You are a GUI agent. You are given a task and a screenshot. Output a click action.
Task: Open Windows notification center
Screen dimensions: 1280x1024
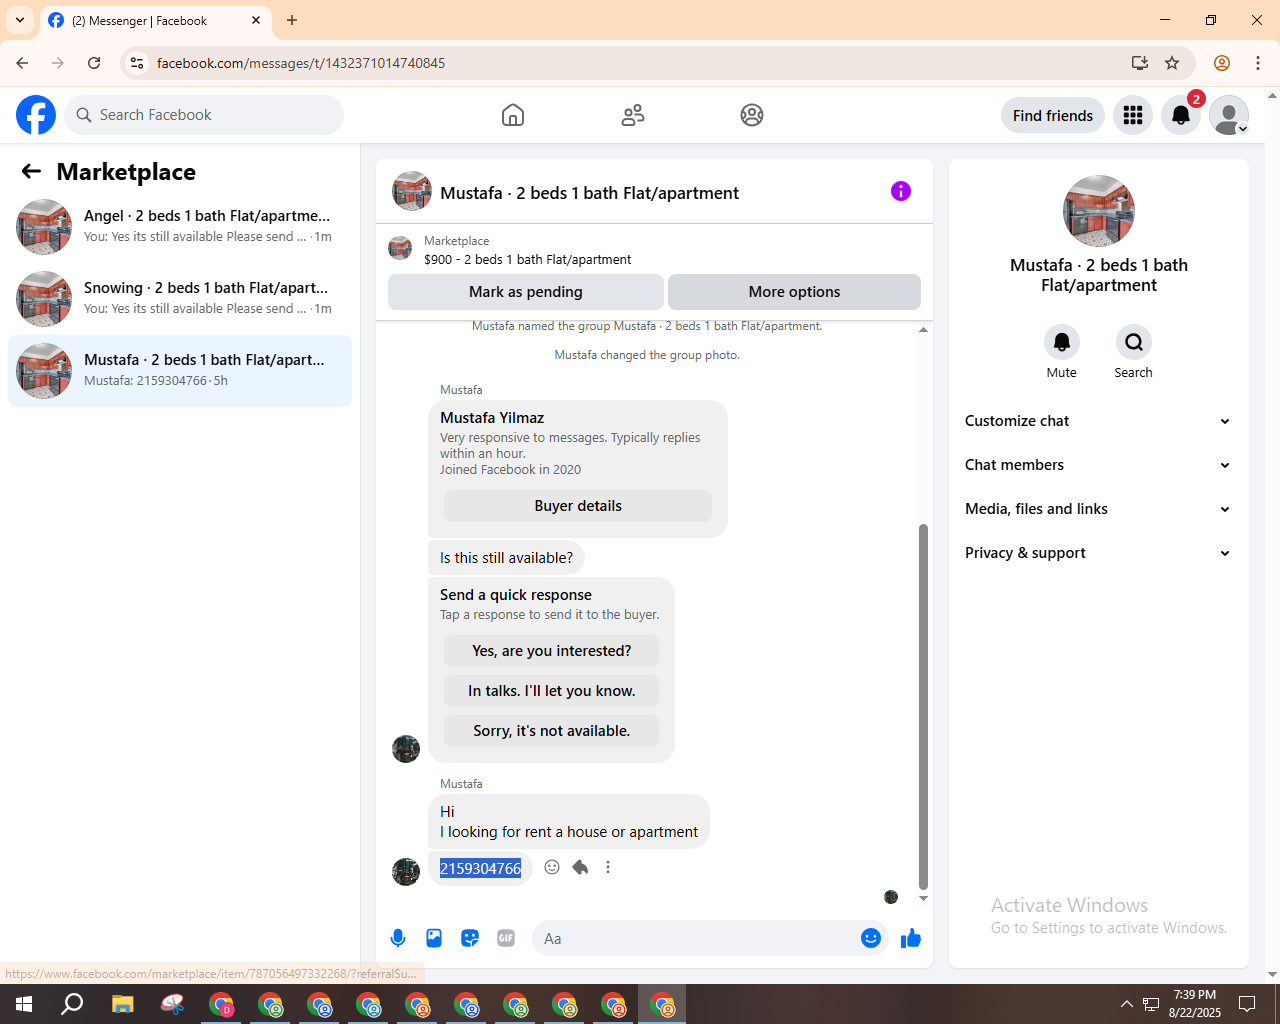pos(1247,1004)
